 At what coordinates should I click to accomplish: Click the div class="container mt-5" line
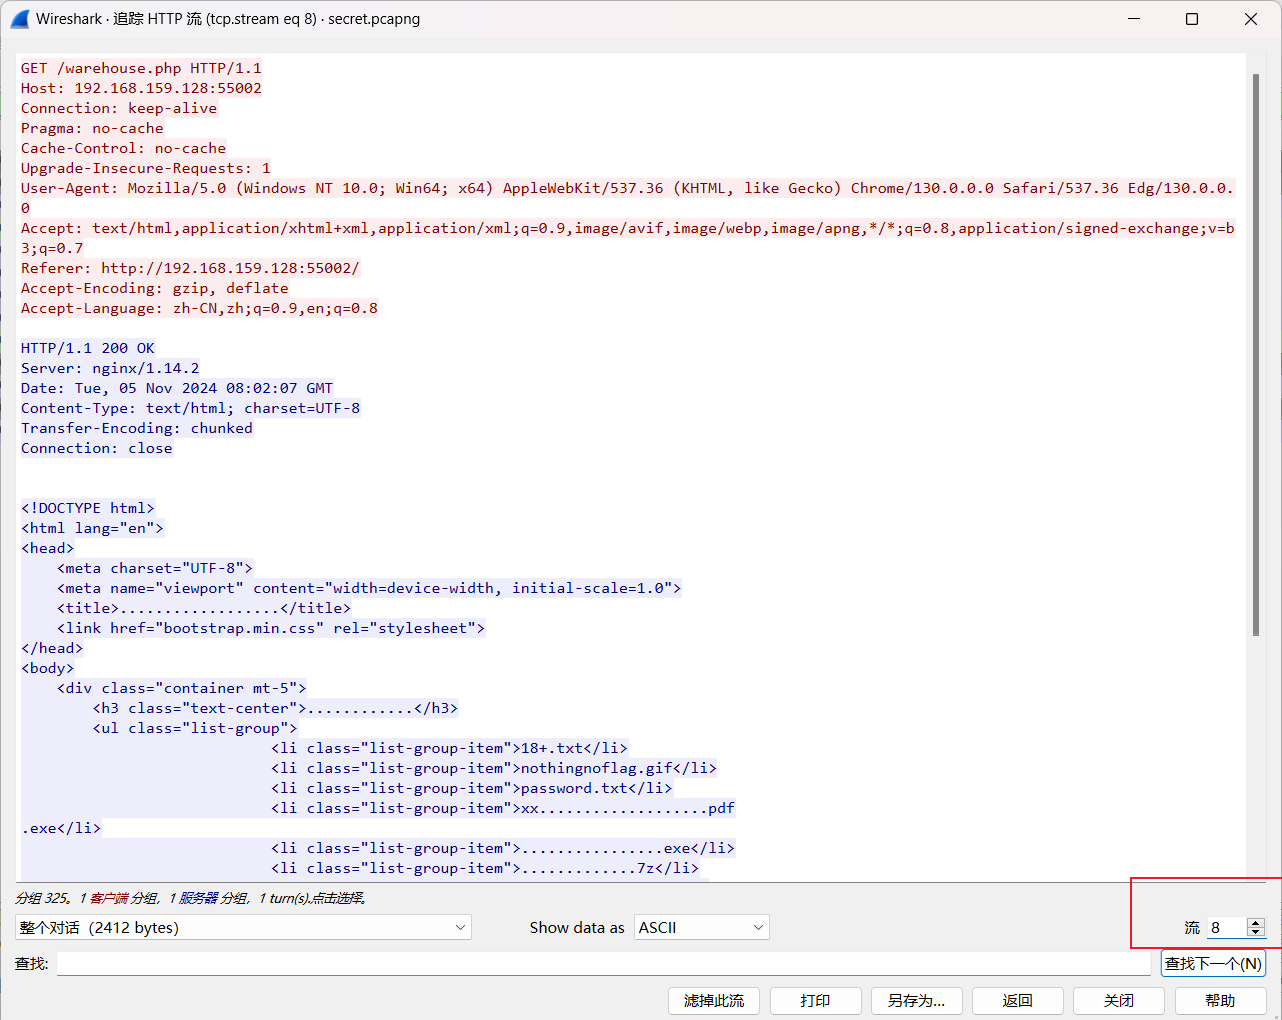pos(181,688)
